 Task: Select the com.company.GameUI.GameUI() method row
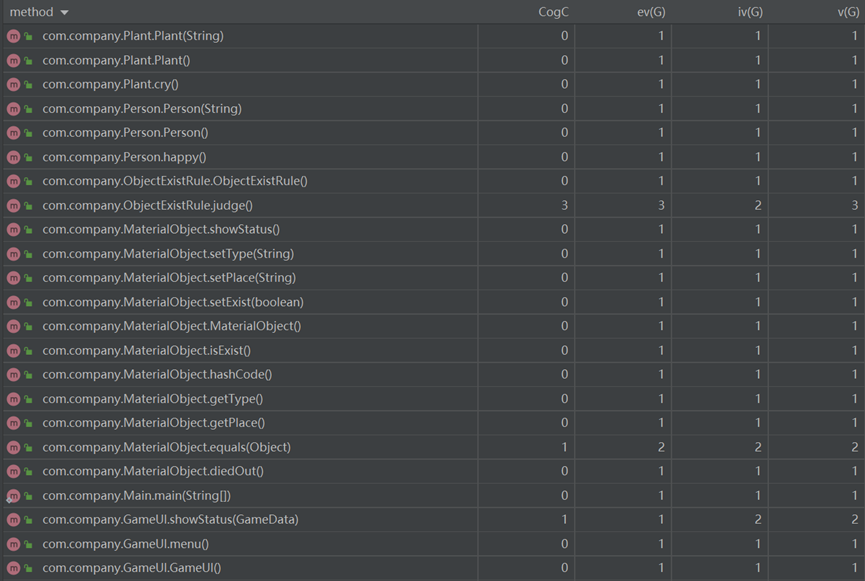pyautogui.click(x=131, y=568)
